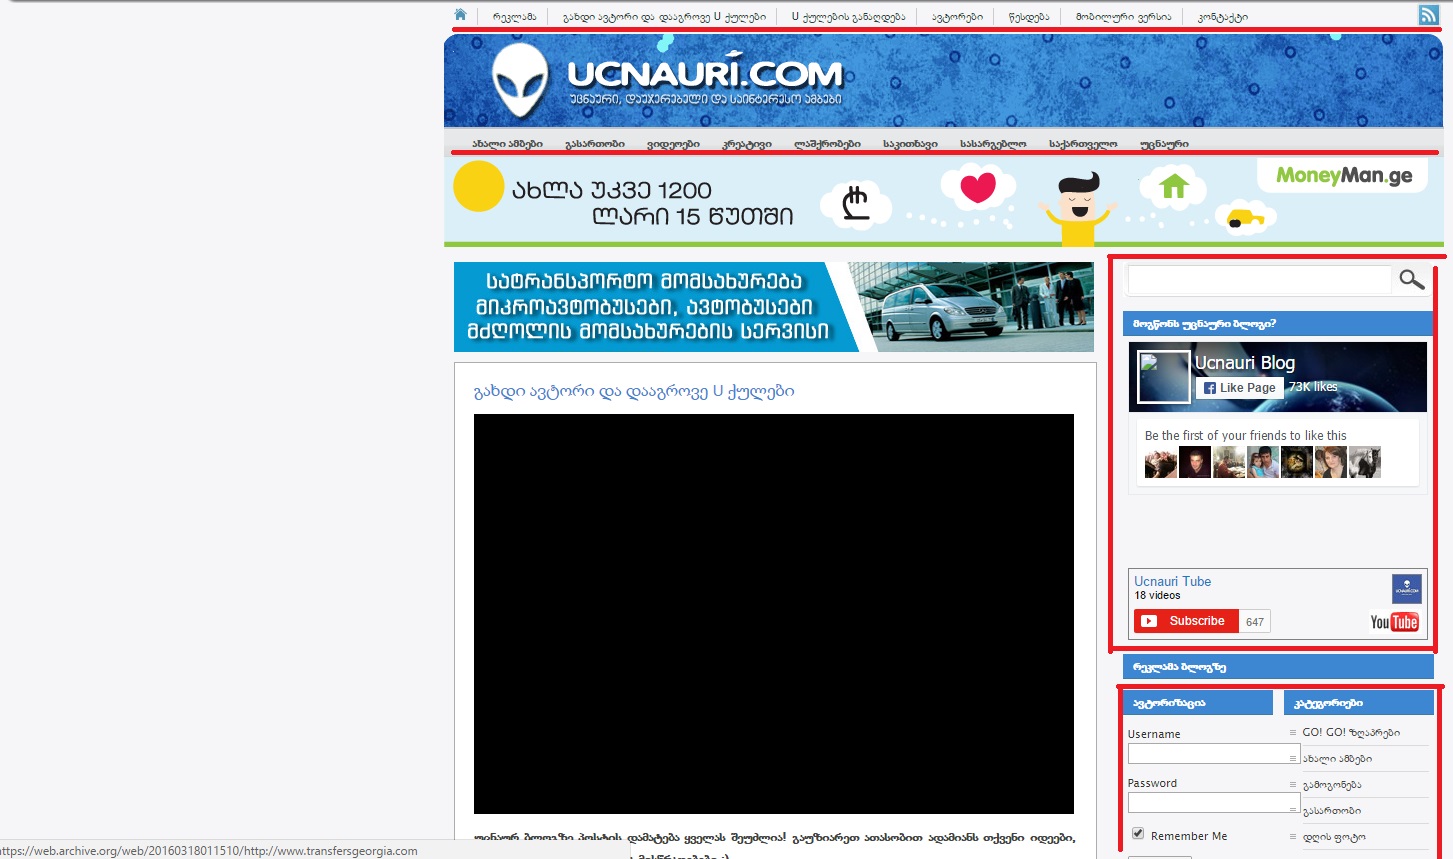The height and width of the screenshot is (859, 1453).
Task: Click the magnifier search icon
Action: click(x=1411, y=280)
